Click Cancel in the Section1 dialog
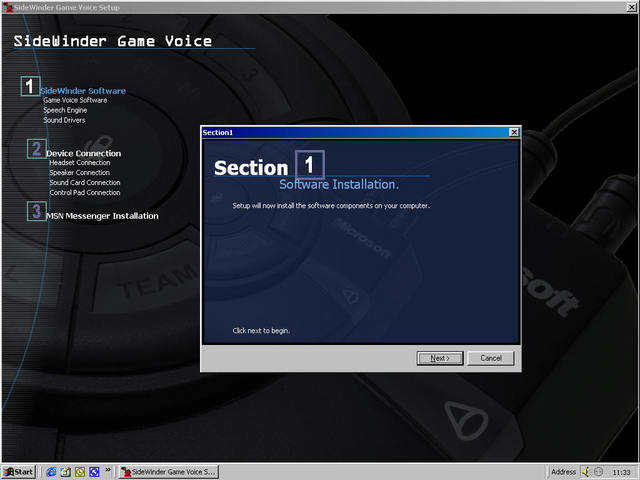Screen dimensions: 640x480 (491, 358)
